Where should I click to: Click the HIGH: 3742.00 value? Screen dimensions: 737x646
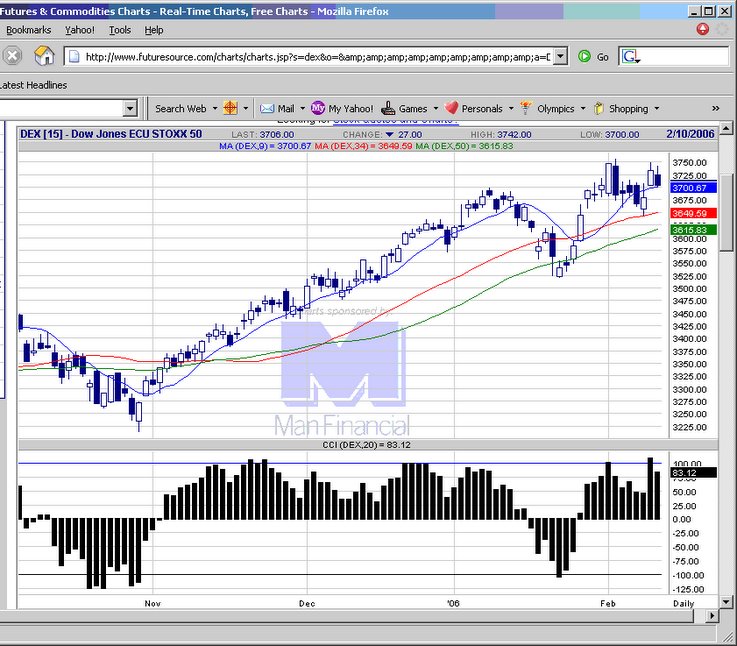pos(501,135)
